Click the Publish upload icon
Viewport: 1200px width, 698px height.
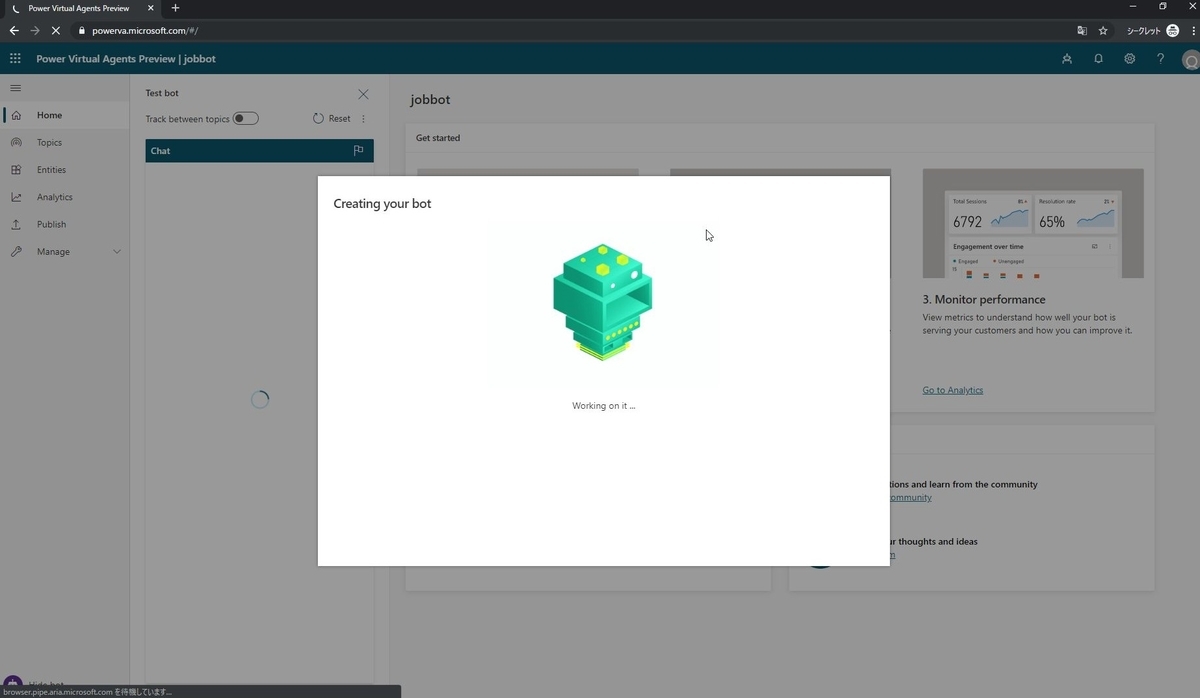16,224
